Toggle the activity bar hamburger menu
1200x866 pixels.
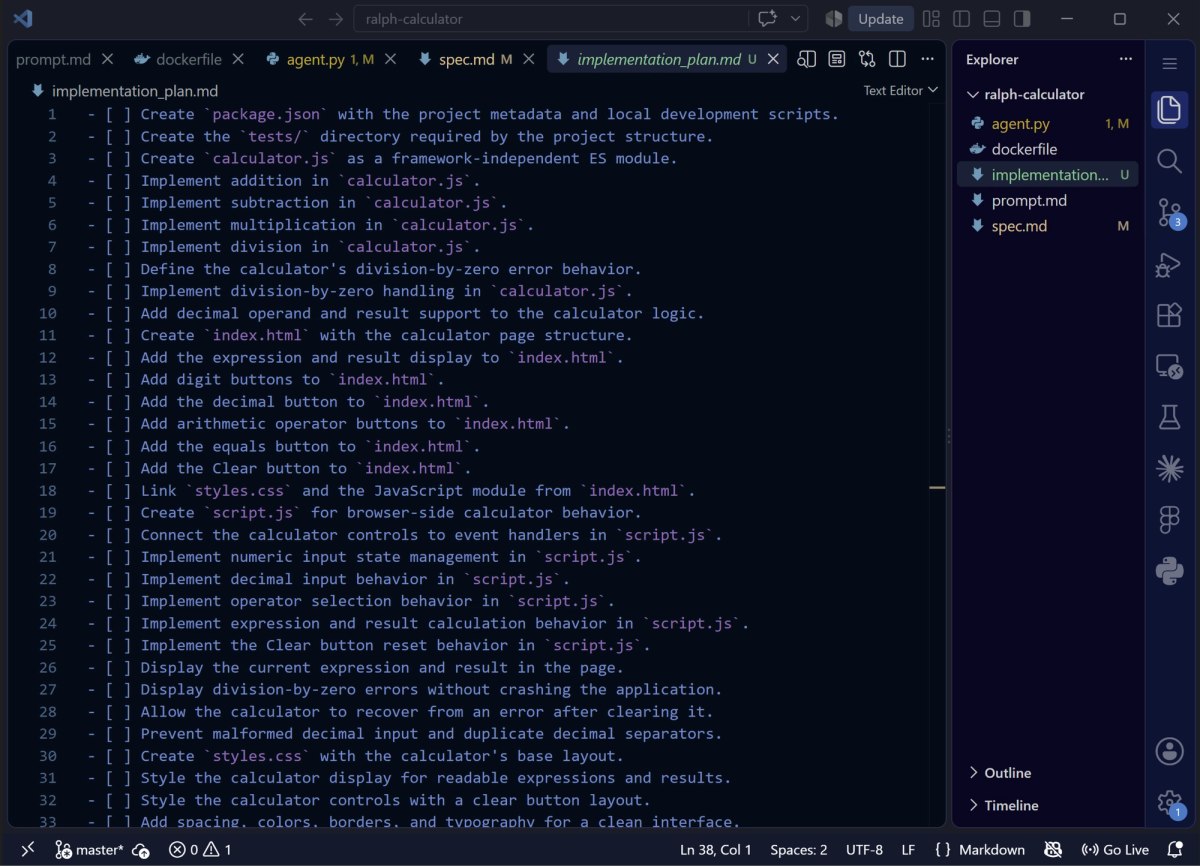tap(1169, 64)
